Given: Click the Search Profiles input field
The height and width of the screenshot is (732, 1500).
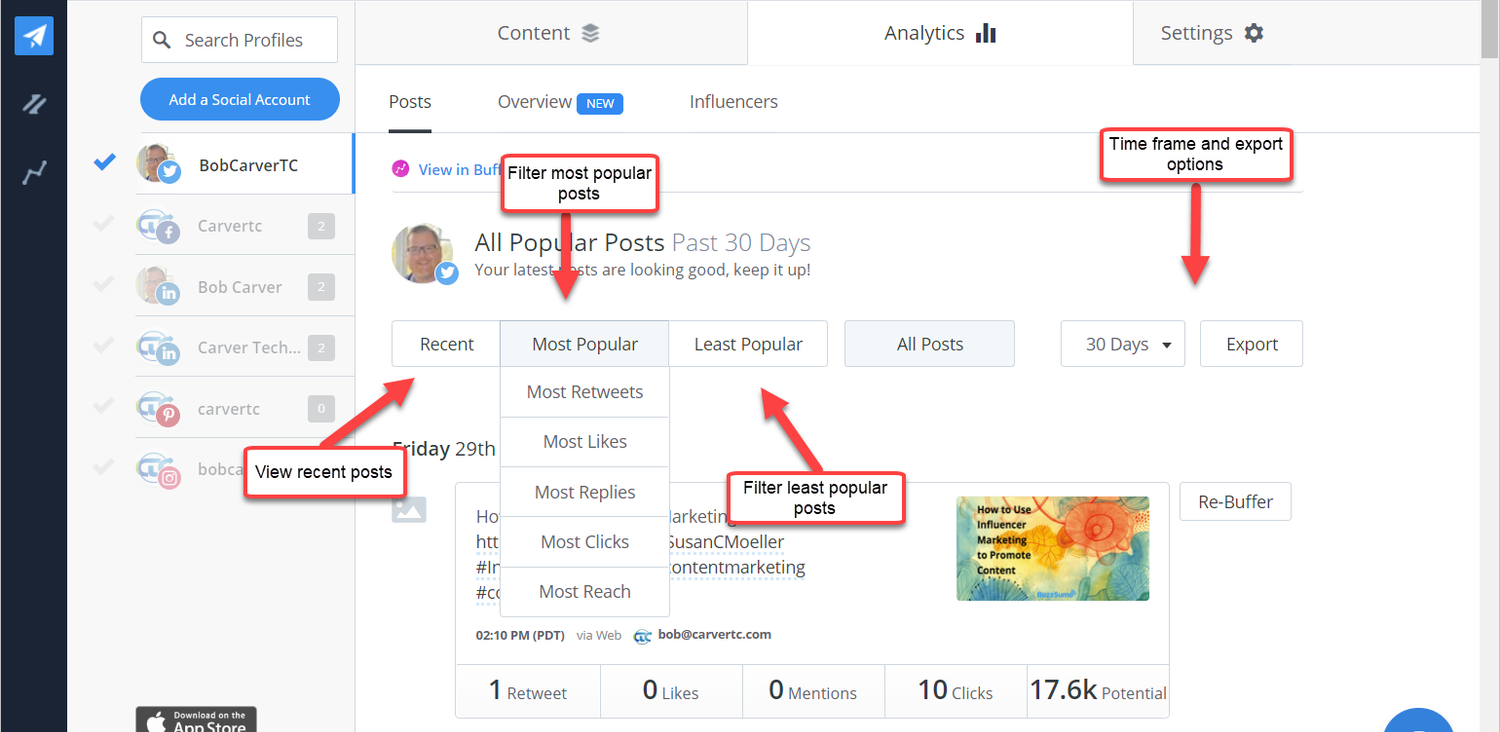Looking at the screenshot, I should (x=240, y=40).
